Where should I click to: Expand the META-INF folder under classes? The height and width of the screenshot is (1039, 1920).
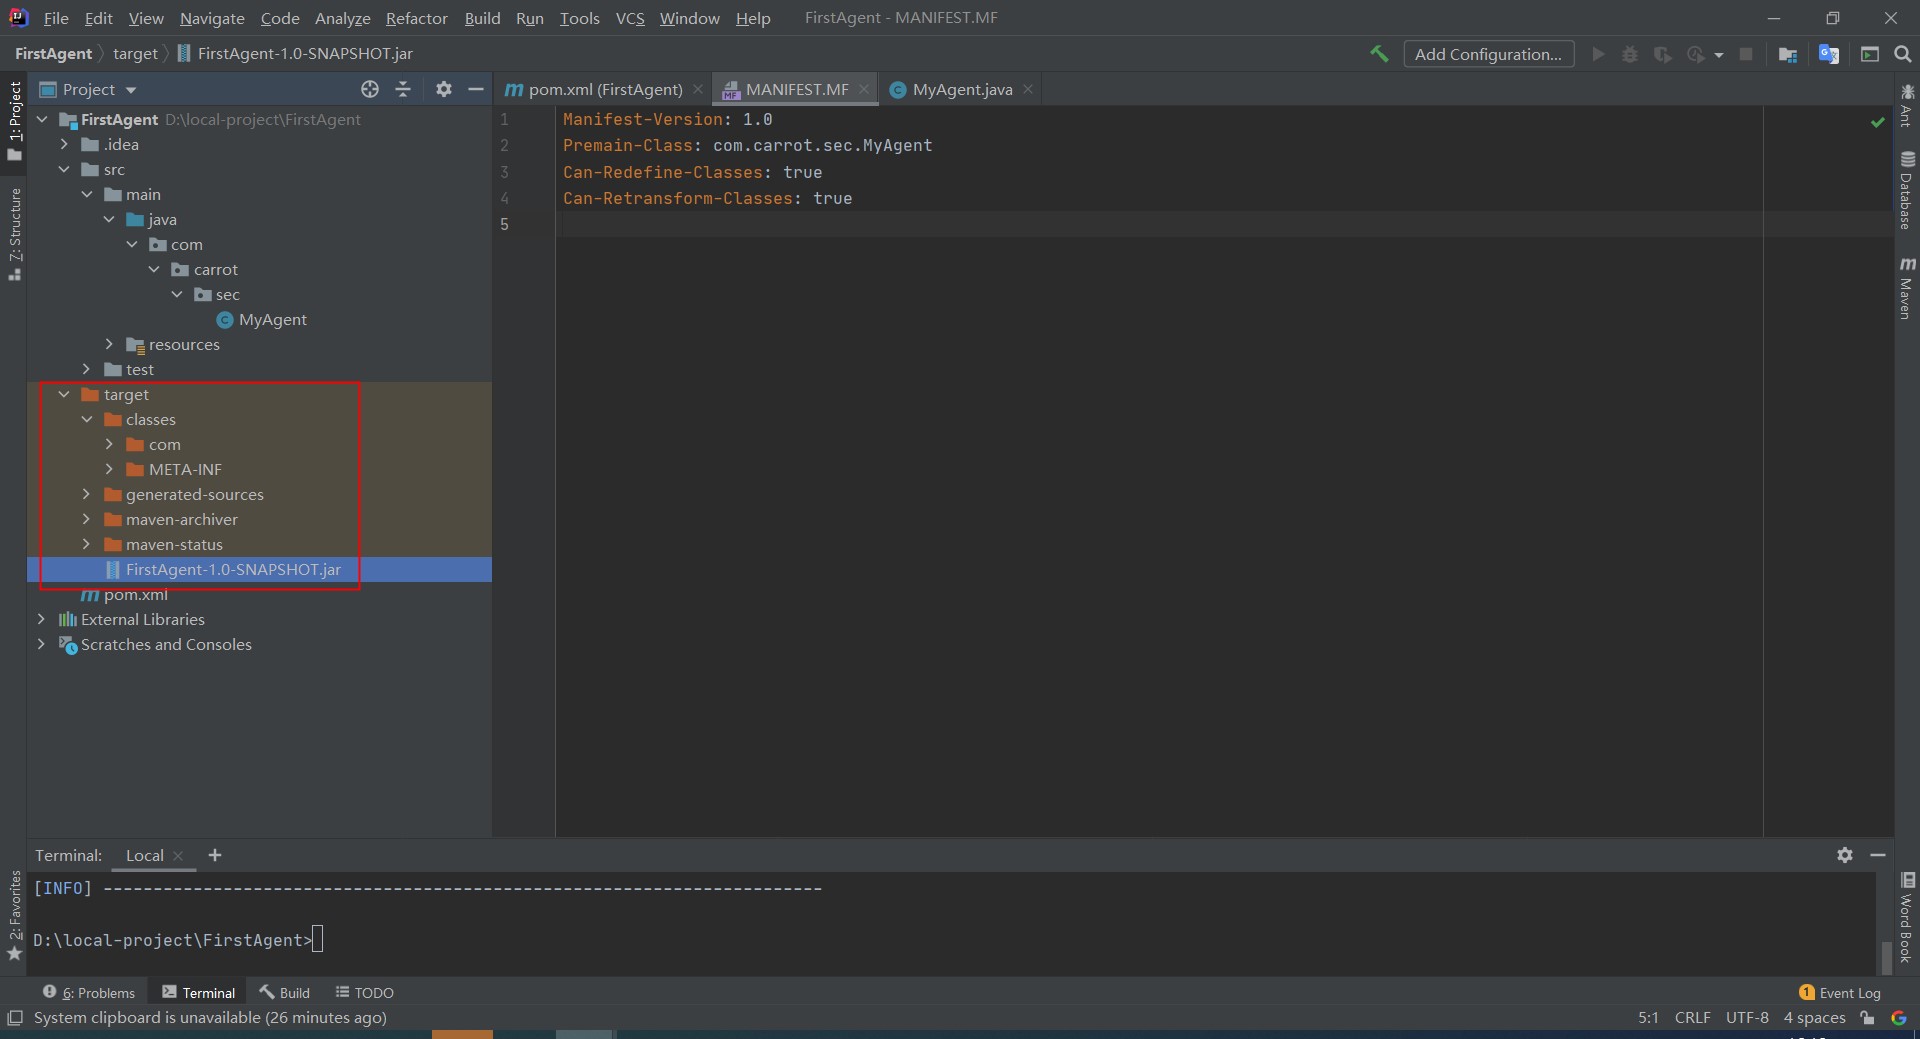tap(109, 469)
